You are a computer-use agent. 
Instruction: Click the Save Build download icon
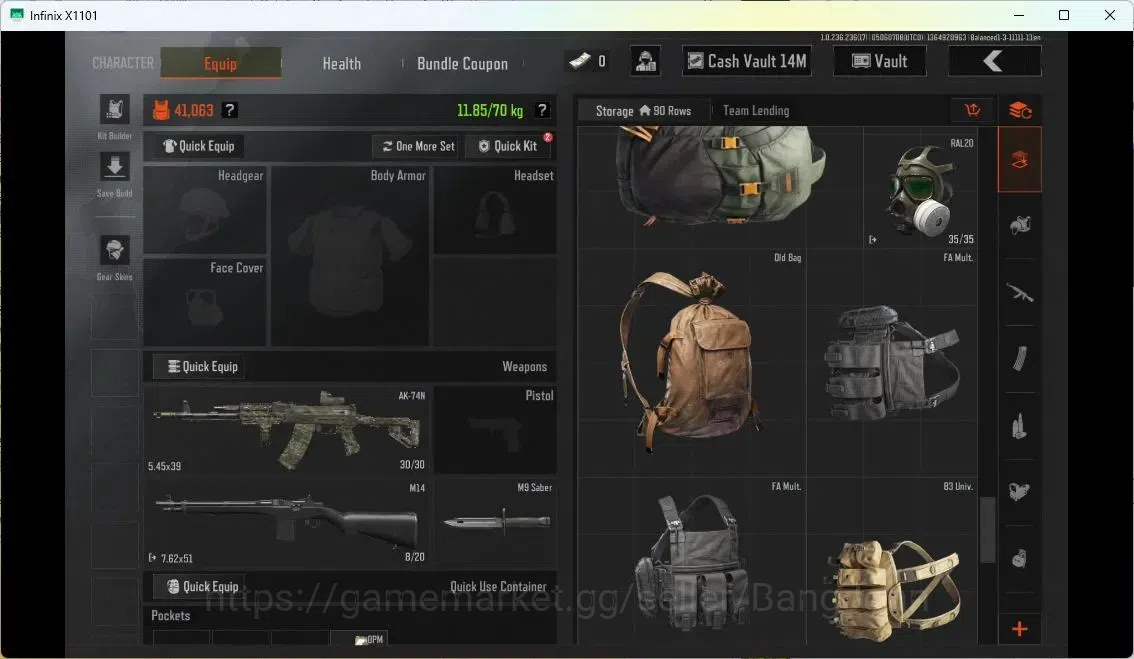114,167
